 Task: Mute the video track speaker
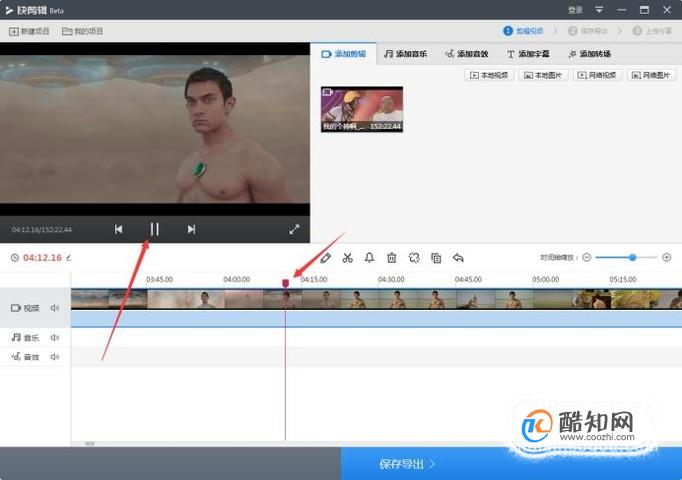point(55,308)
